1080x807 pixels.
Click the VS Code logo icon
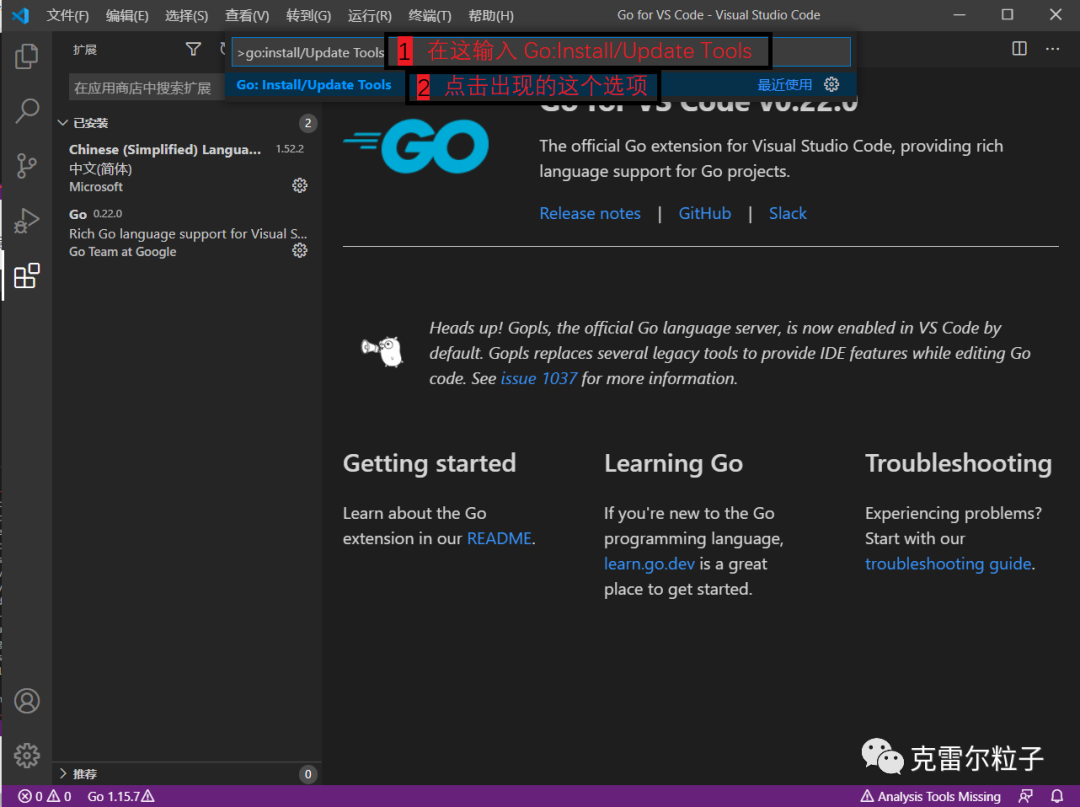pos(21,14)
